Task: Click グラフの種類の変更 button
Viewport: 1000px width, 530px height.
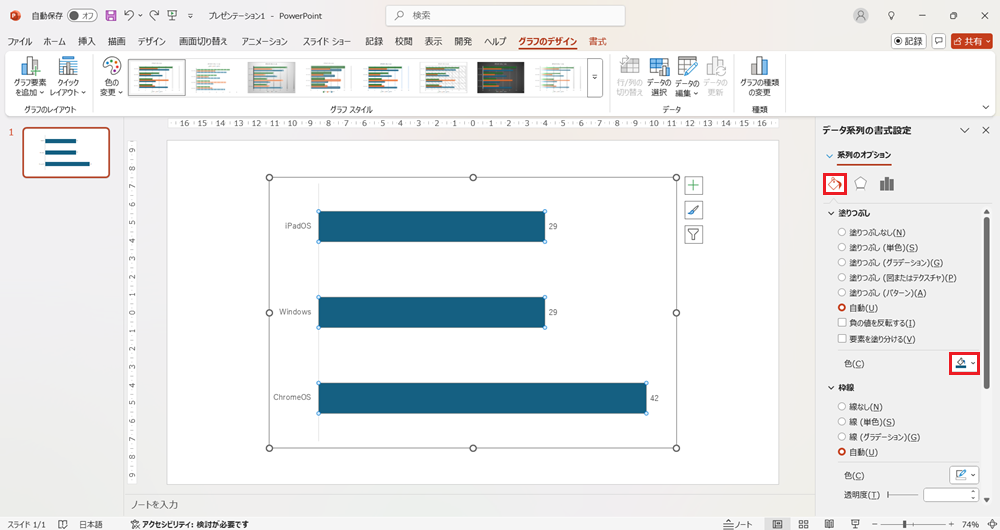Action: click(759, 77)
